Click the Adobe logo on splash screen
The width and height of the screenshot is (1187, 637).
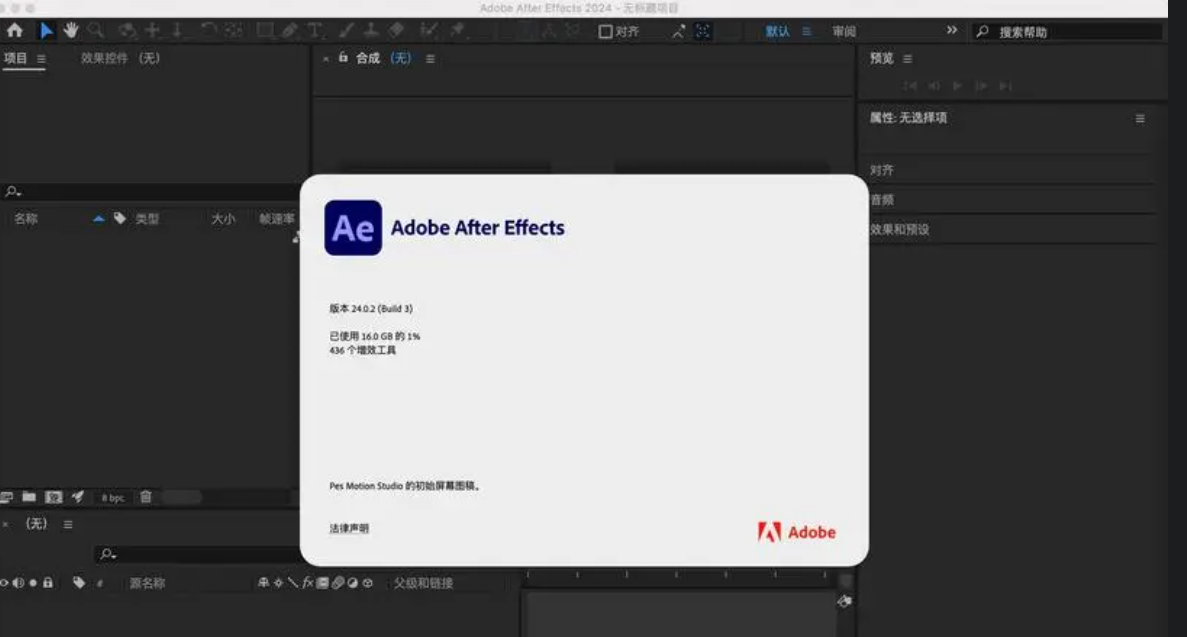[x=796, y=532]
